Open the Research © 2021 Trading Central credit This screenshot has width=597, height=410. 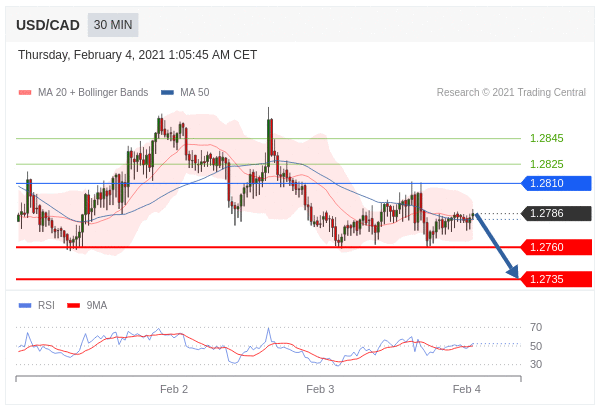pos(511,93)
